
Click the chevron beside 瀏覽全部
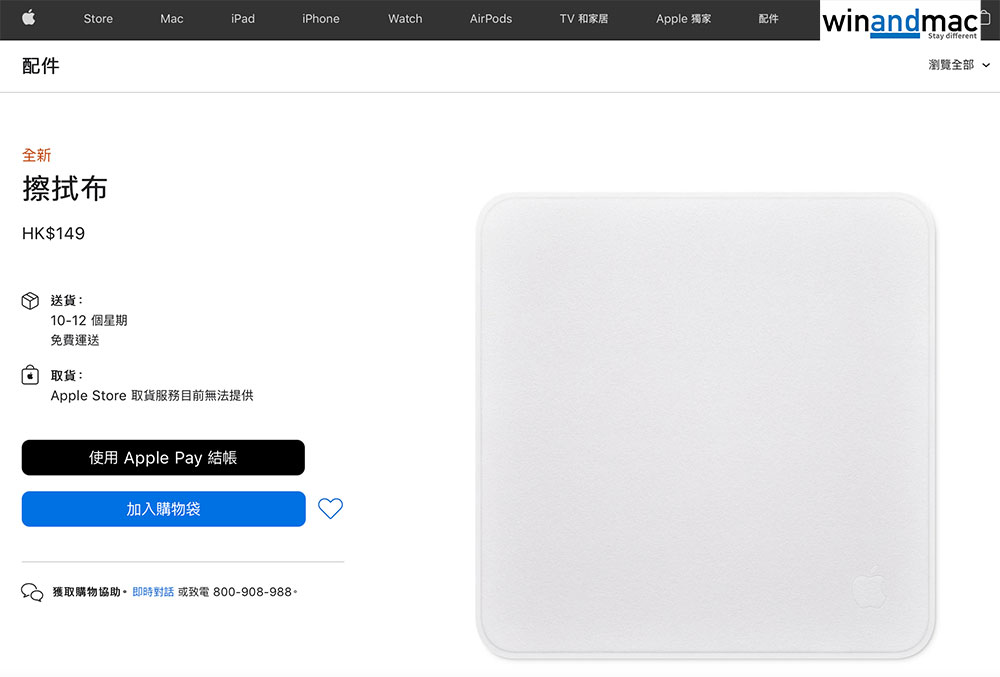pos(986,65)
